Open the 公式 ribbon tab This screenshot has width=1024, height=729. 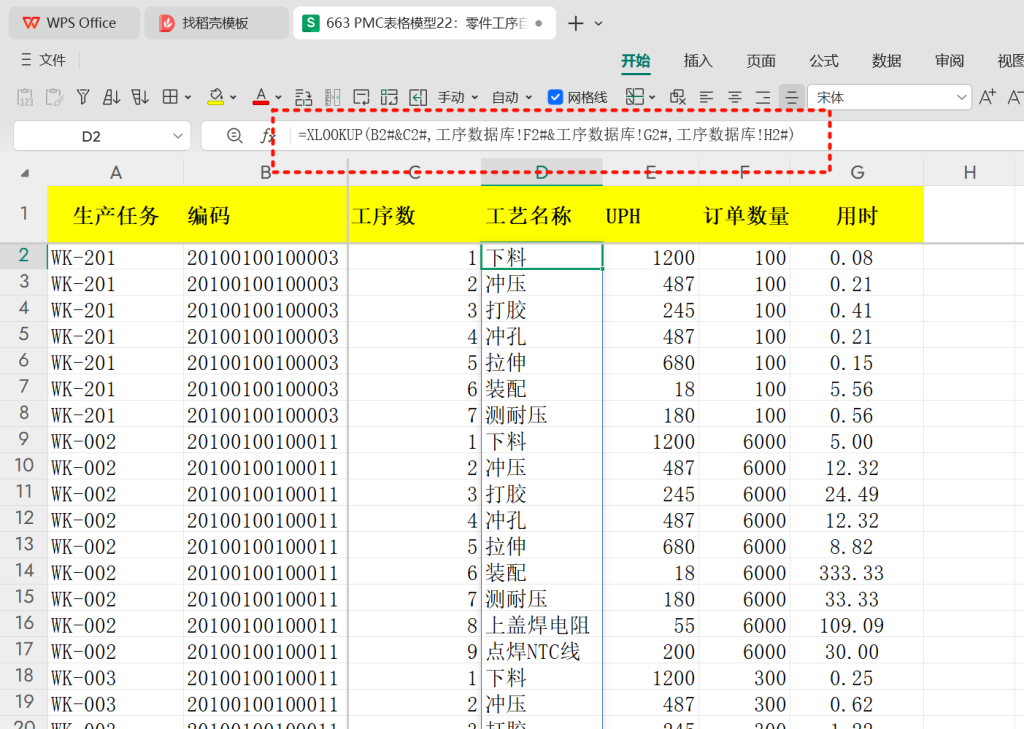point(824,61)
